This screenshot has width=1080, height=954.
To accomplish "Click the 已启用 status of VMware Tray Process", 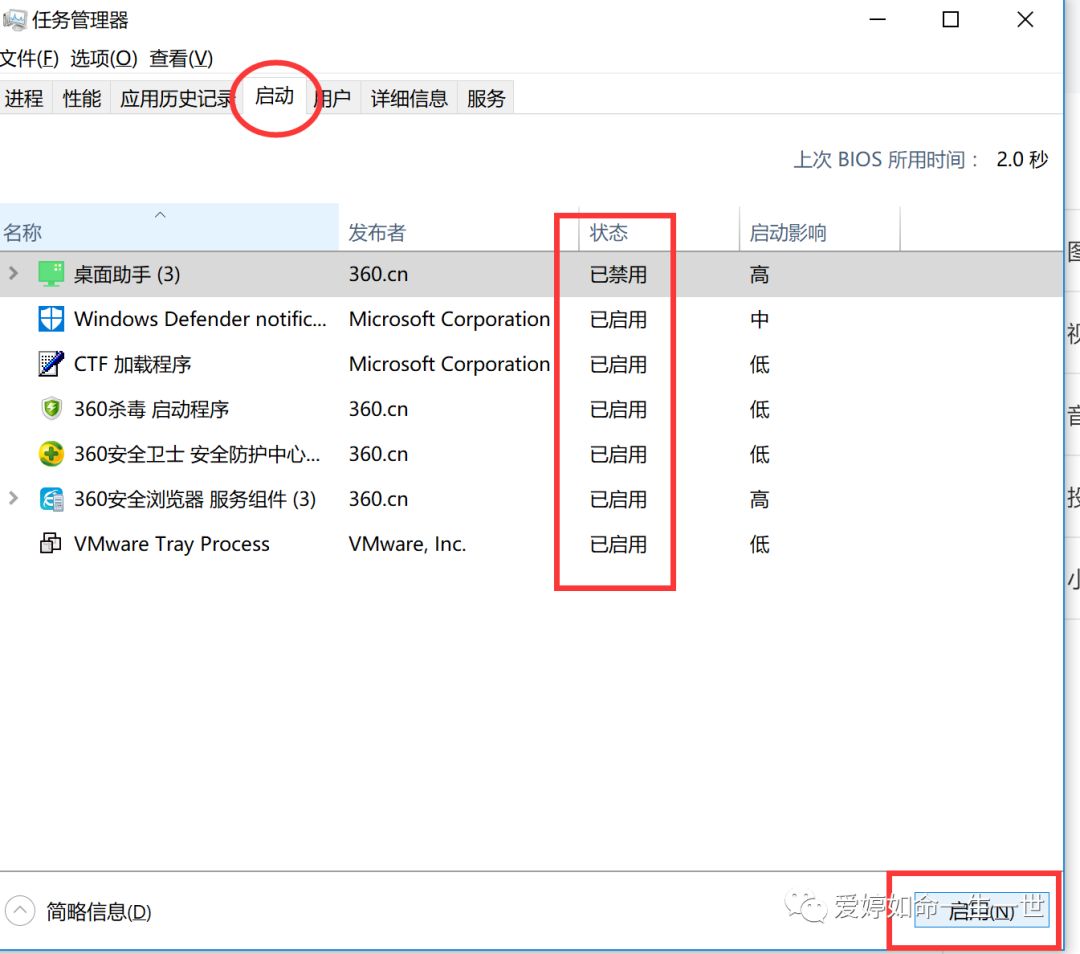I will (618, 544).
